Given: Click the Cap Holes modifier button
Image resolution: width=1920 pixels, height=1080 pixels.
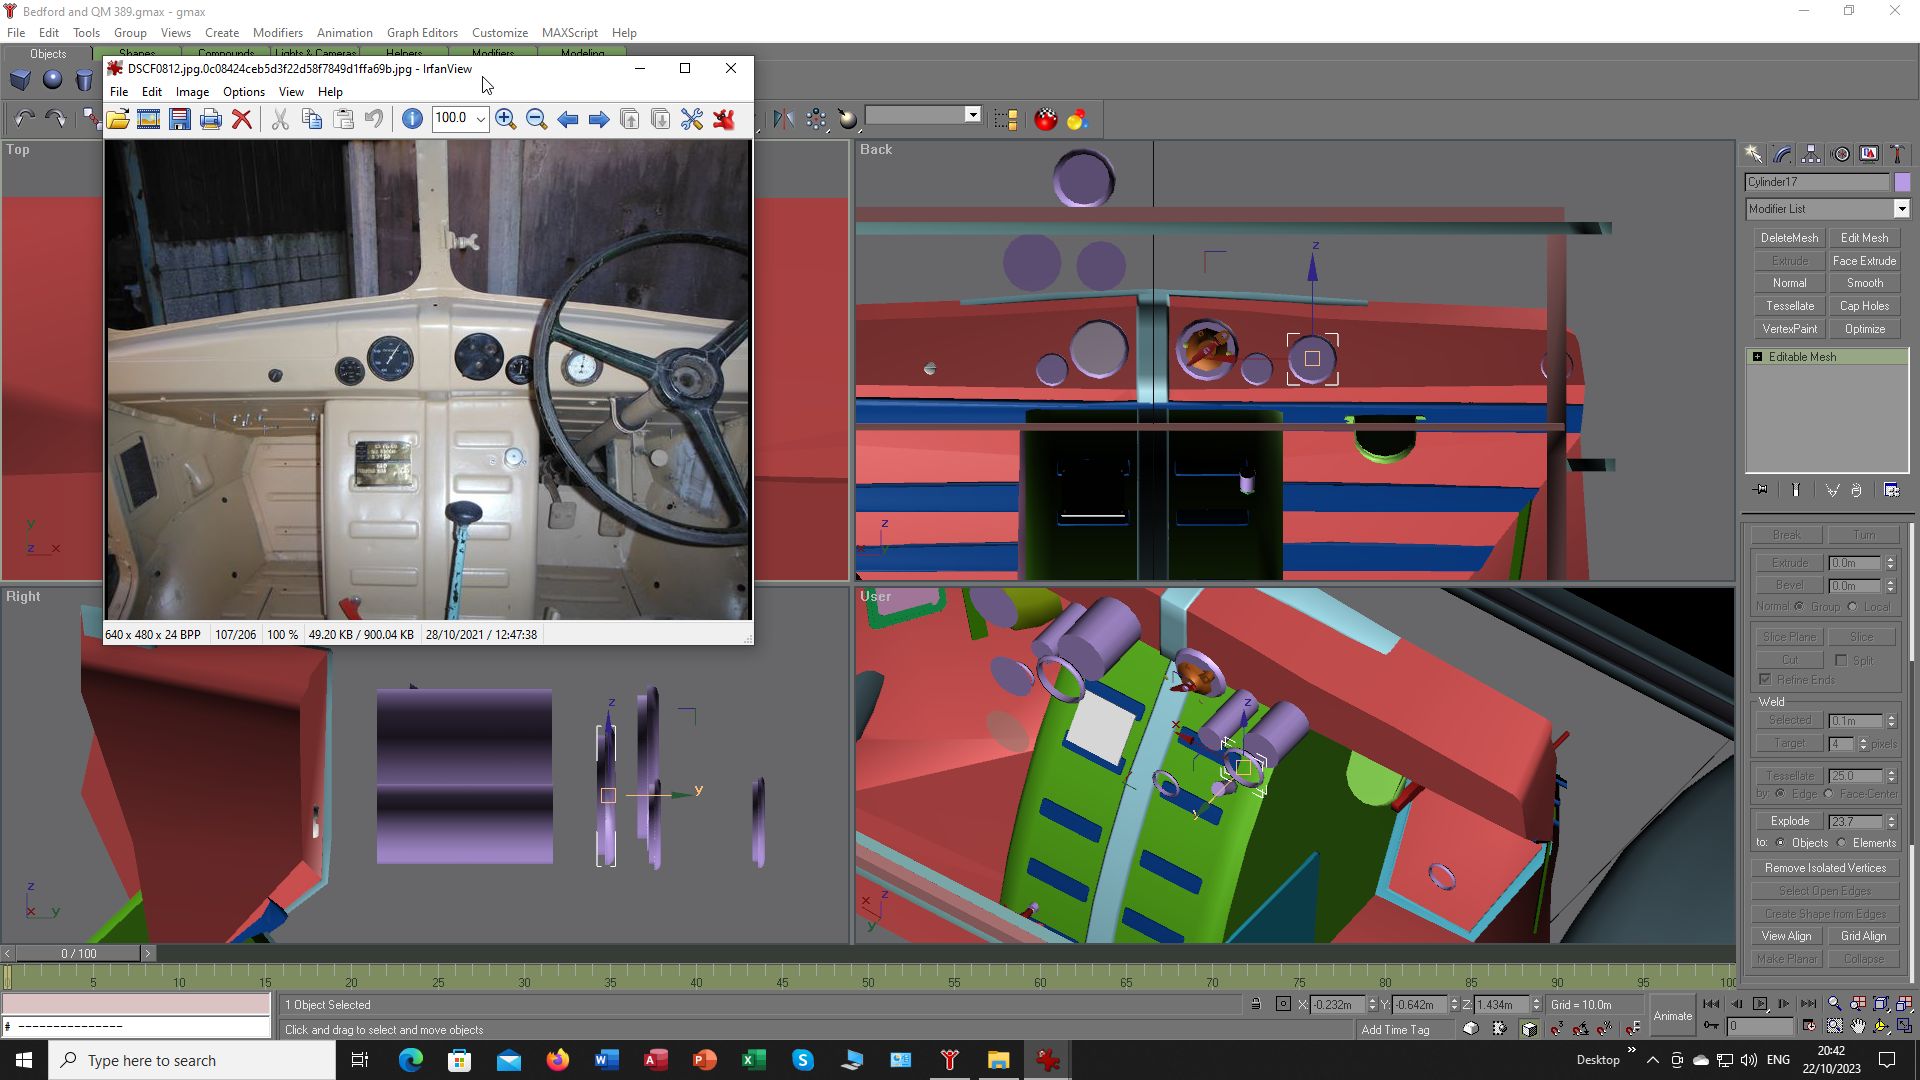Looking at the screenshot, I should [1864, 306].
